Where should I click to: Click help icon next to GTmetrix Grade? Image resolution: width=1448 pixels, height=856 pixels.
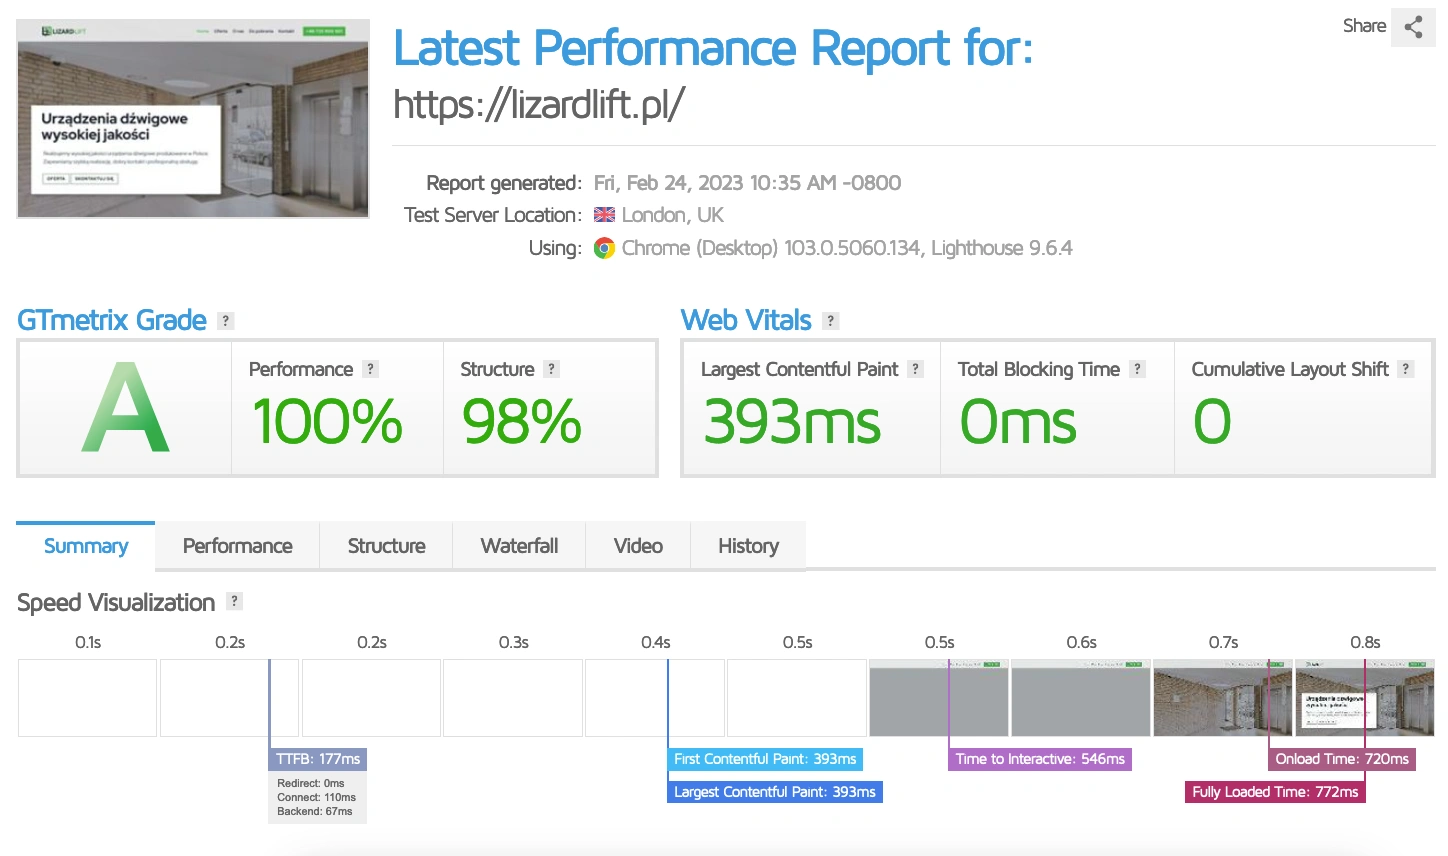pos(226,321)
